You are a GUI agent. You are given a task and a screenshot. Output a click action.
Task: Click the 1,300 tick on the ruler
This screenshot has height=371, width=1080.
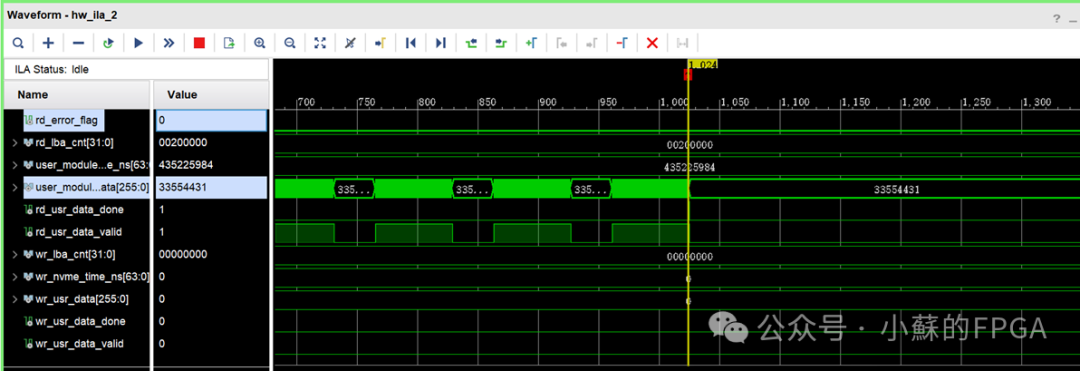(1037, 102)
